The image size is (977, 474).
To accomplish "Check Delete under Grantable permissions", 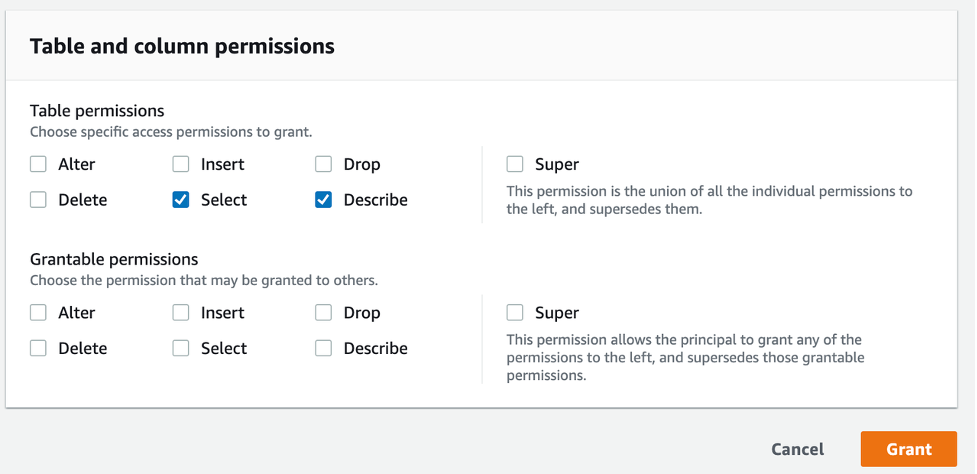I will tap(38, 349).
